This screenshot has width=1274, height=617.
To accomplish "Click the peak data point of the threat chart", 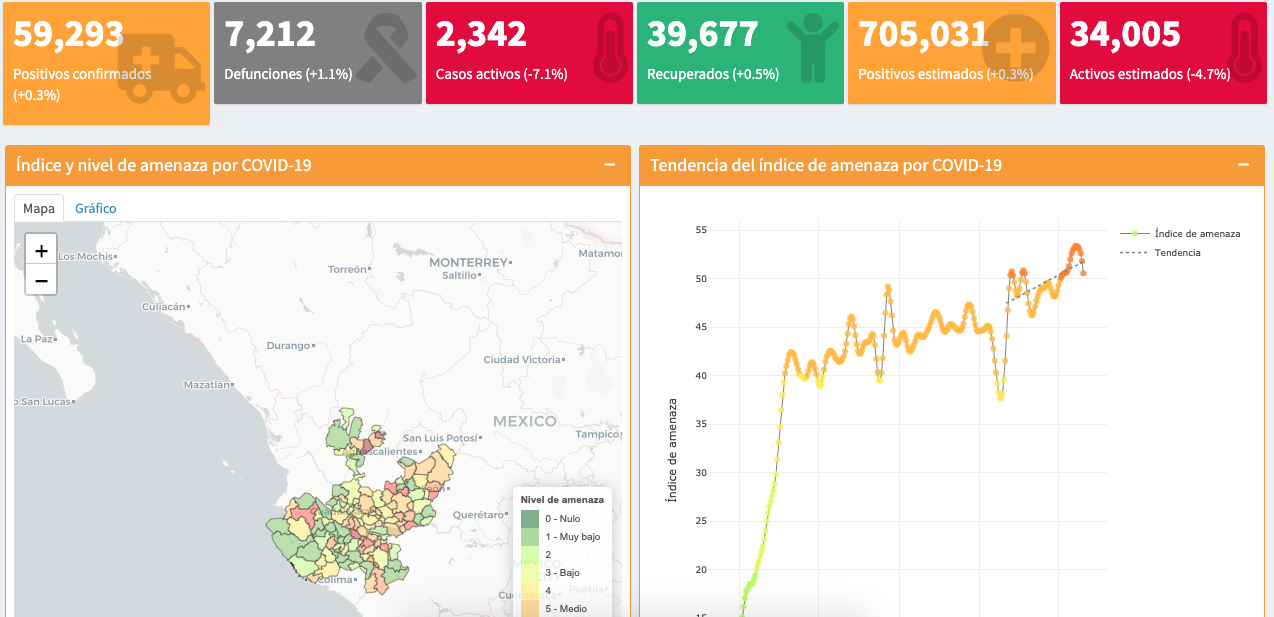I will pos(1076,247).
